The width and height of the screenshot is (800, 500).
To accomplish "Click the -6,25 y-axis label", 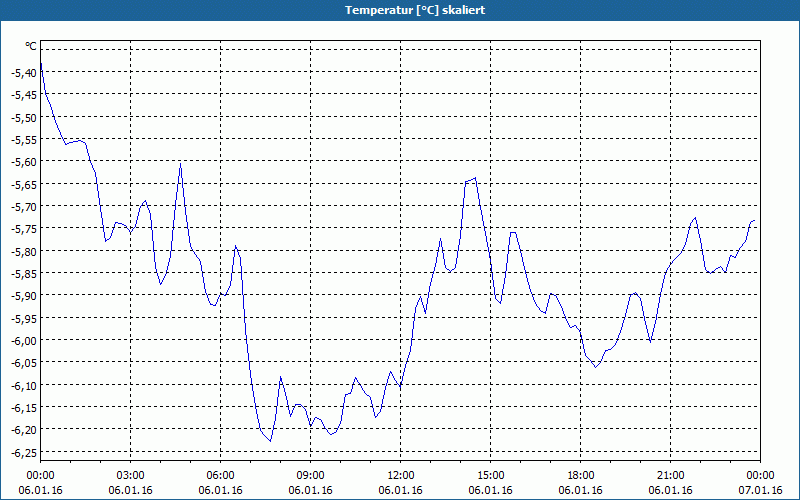I will pos(23,452).
